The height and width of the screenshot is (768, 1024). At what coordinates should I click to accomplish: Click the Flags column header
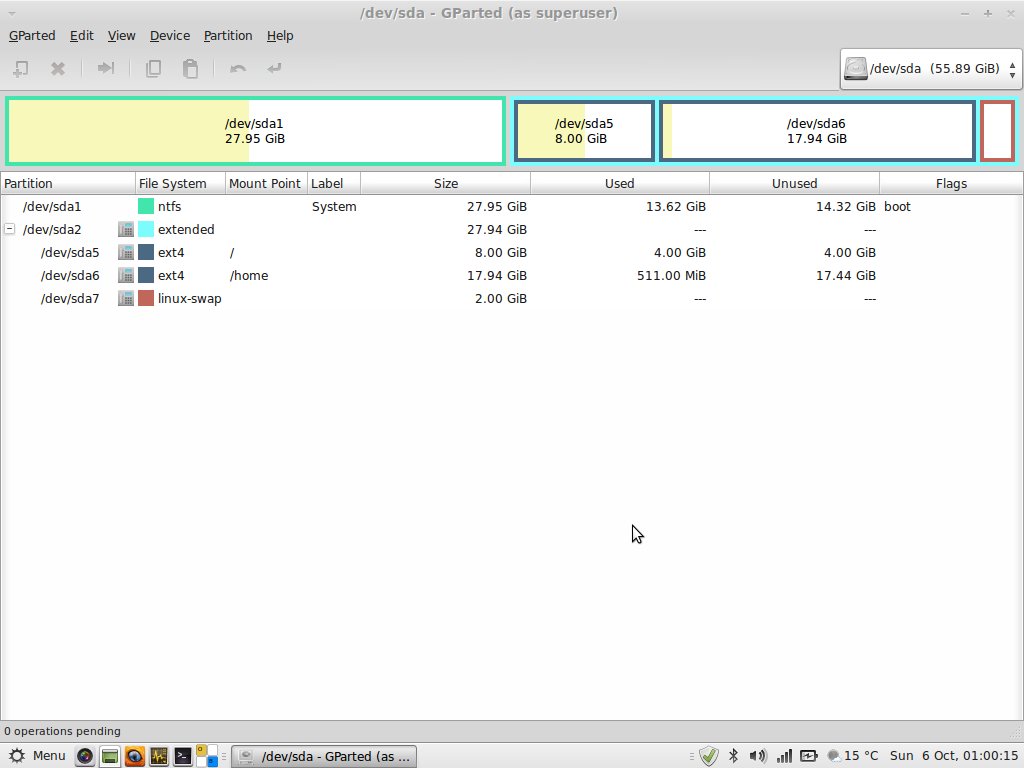coord(951,184)
